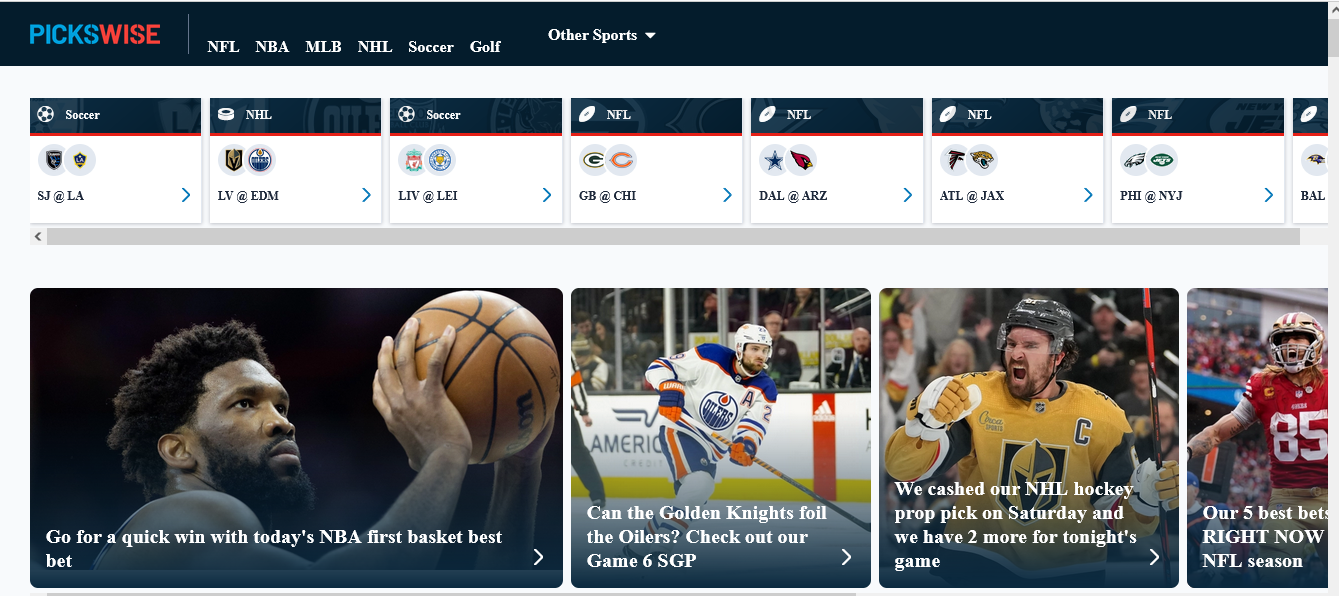
Task: Click arrow on NBA first basket article
Action: (x=538, y=557)
